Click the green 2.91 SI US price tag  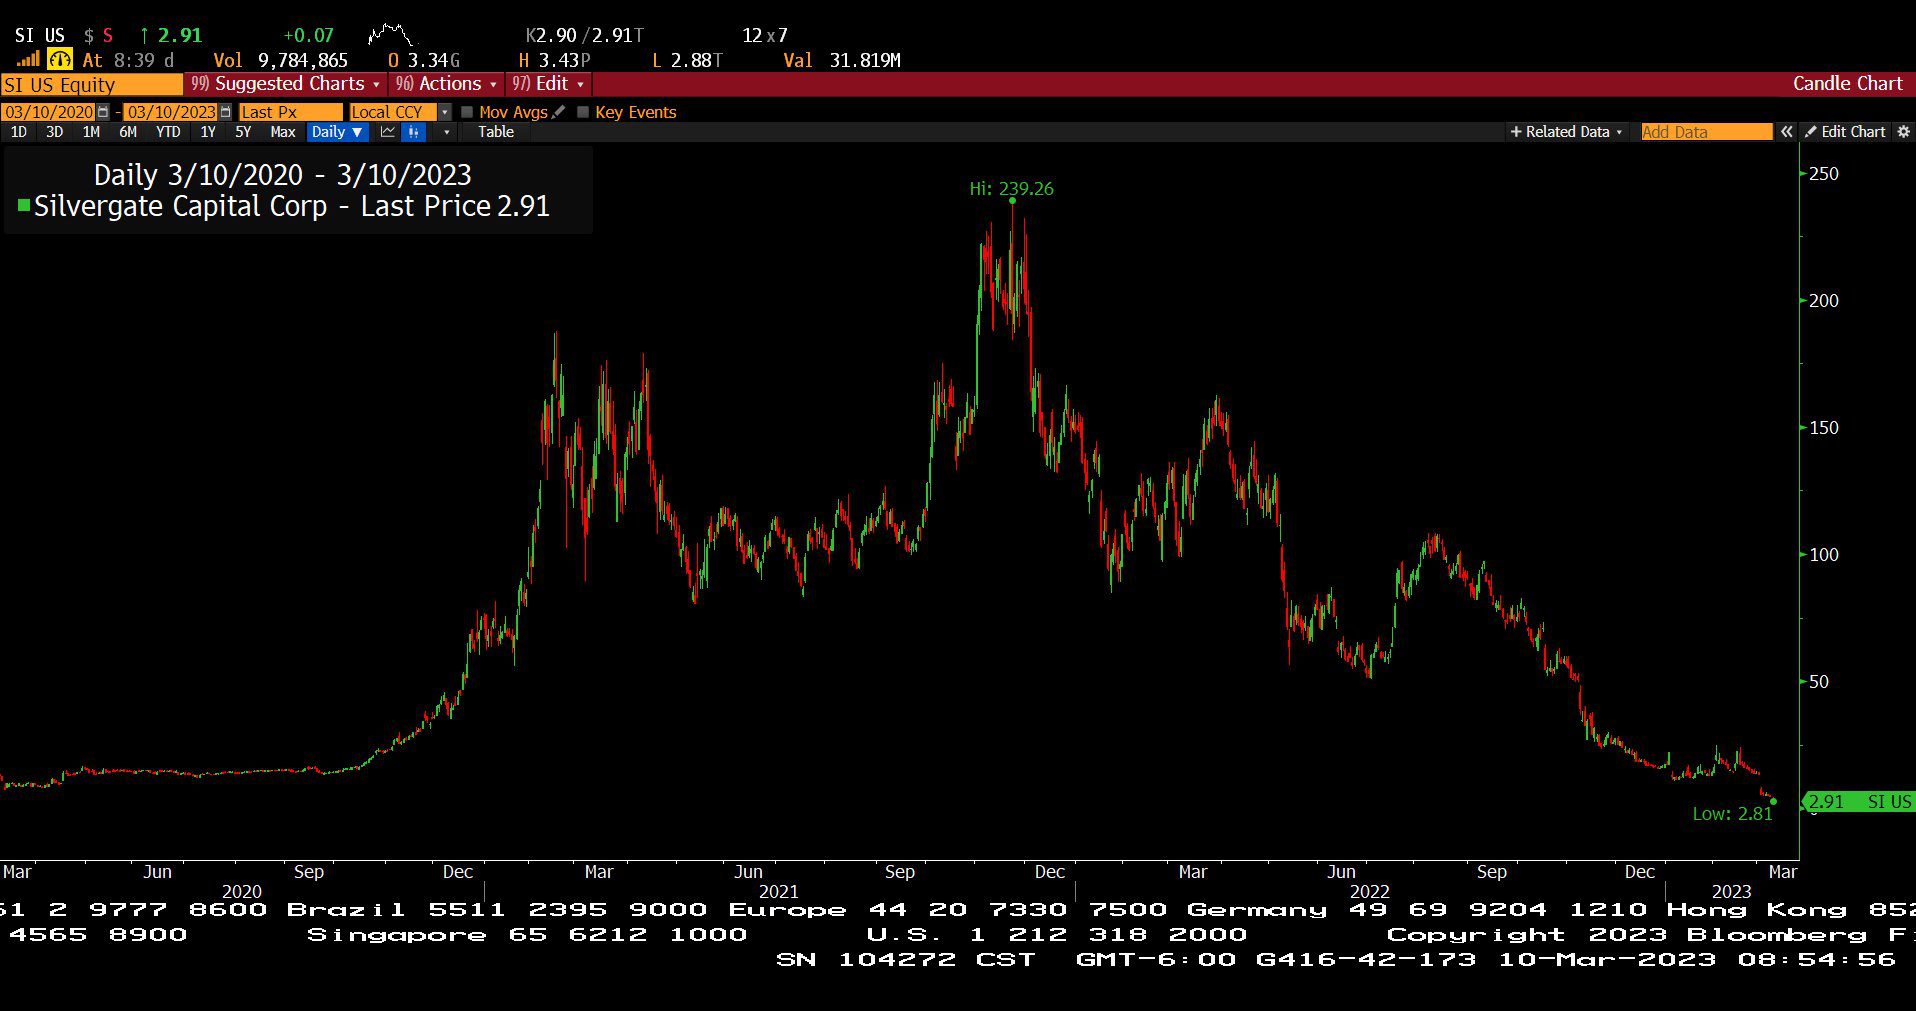(1859, 801)
